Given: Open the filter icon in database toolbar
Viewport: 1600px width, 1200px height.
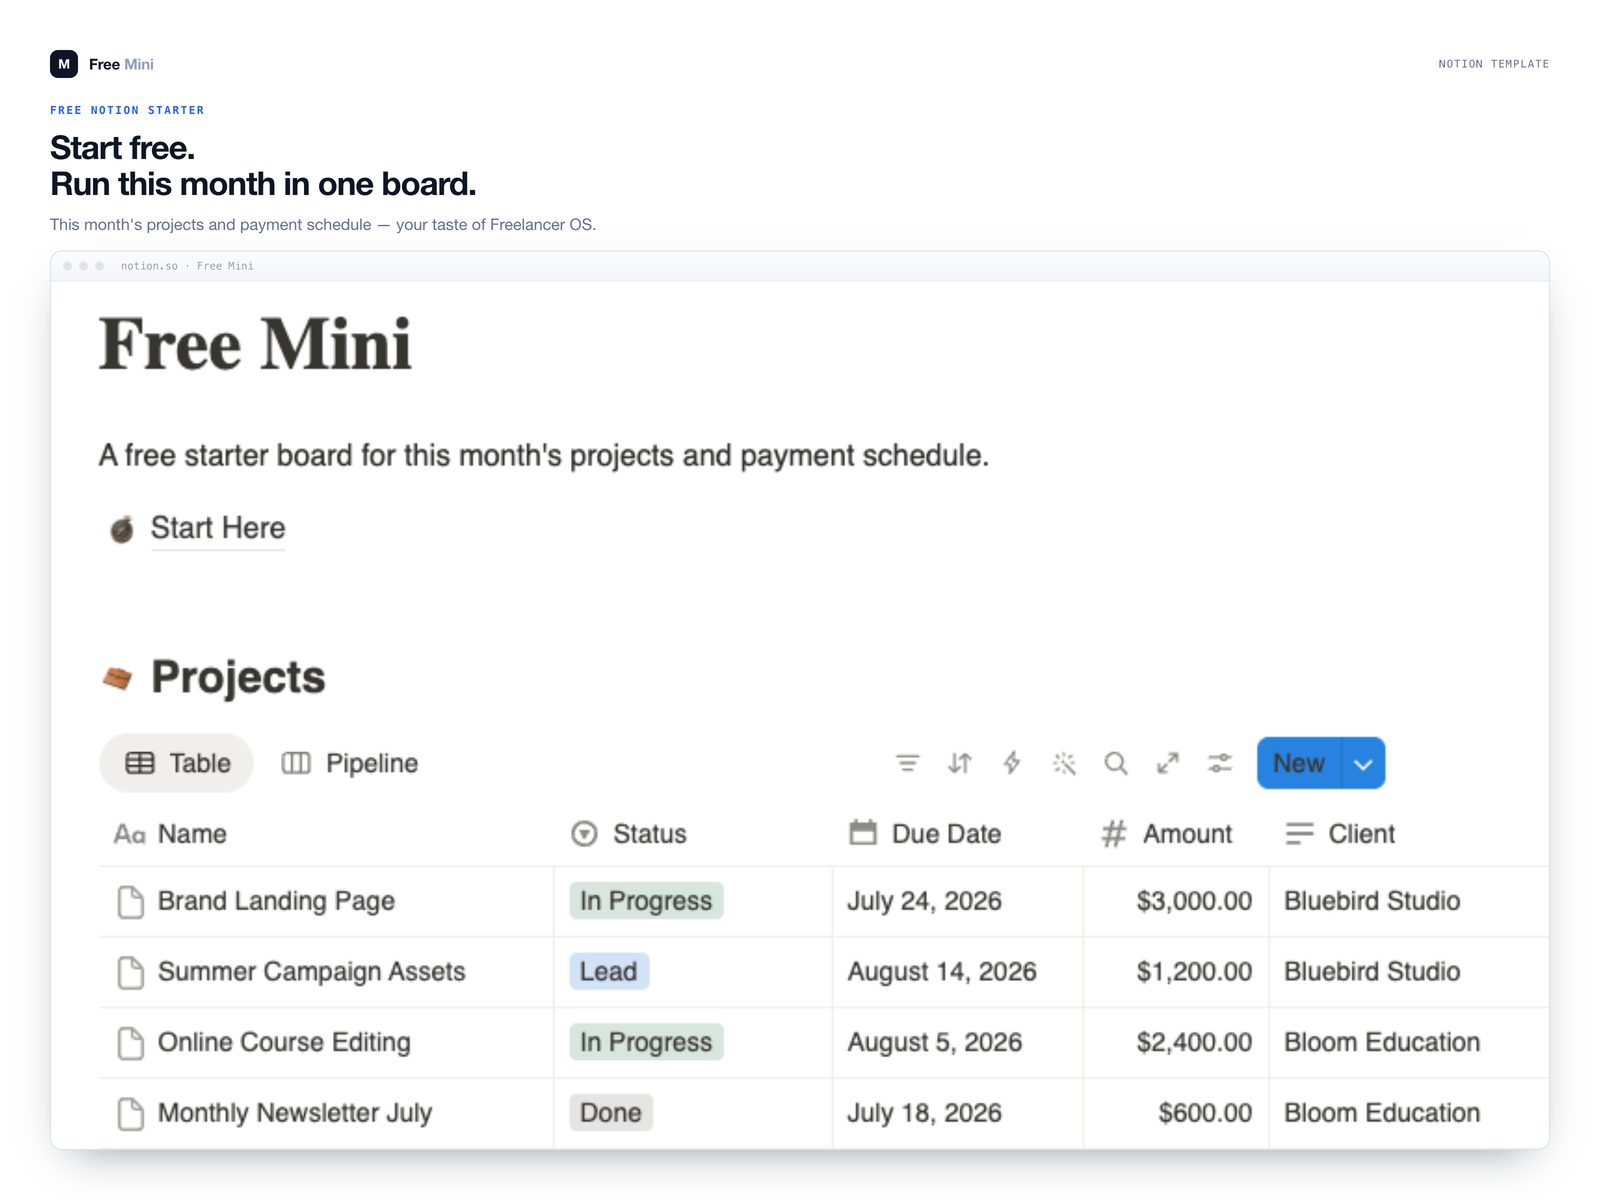Looking at the screenshot, I should [907, 763].
